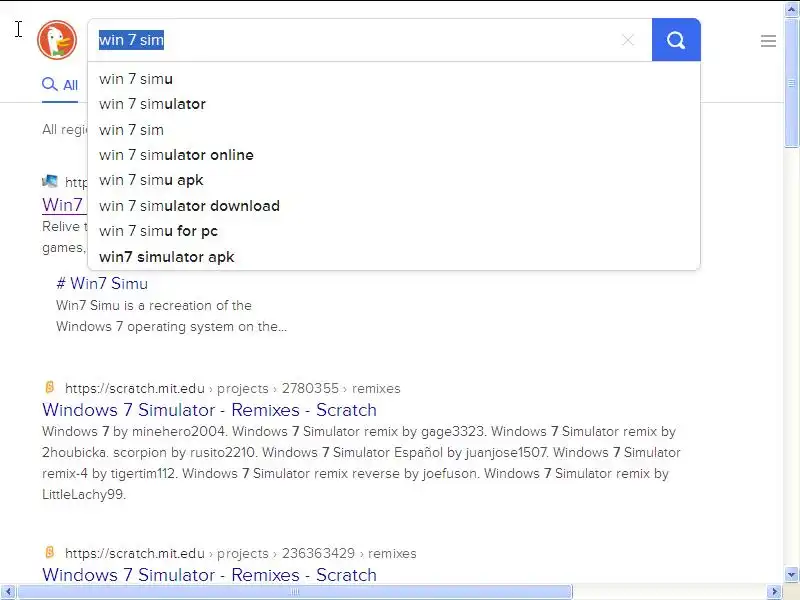Open the partially hidden Win7 result title
Image resolution: width=800 pixels, height=600 pixels.
(x=64, y=205)
